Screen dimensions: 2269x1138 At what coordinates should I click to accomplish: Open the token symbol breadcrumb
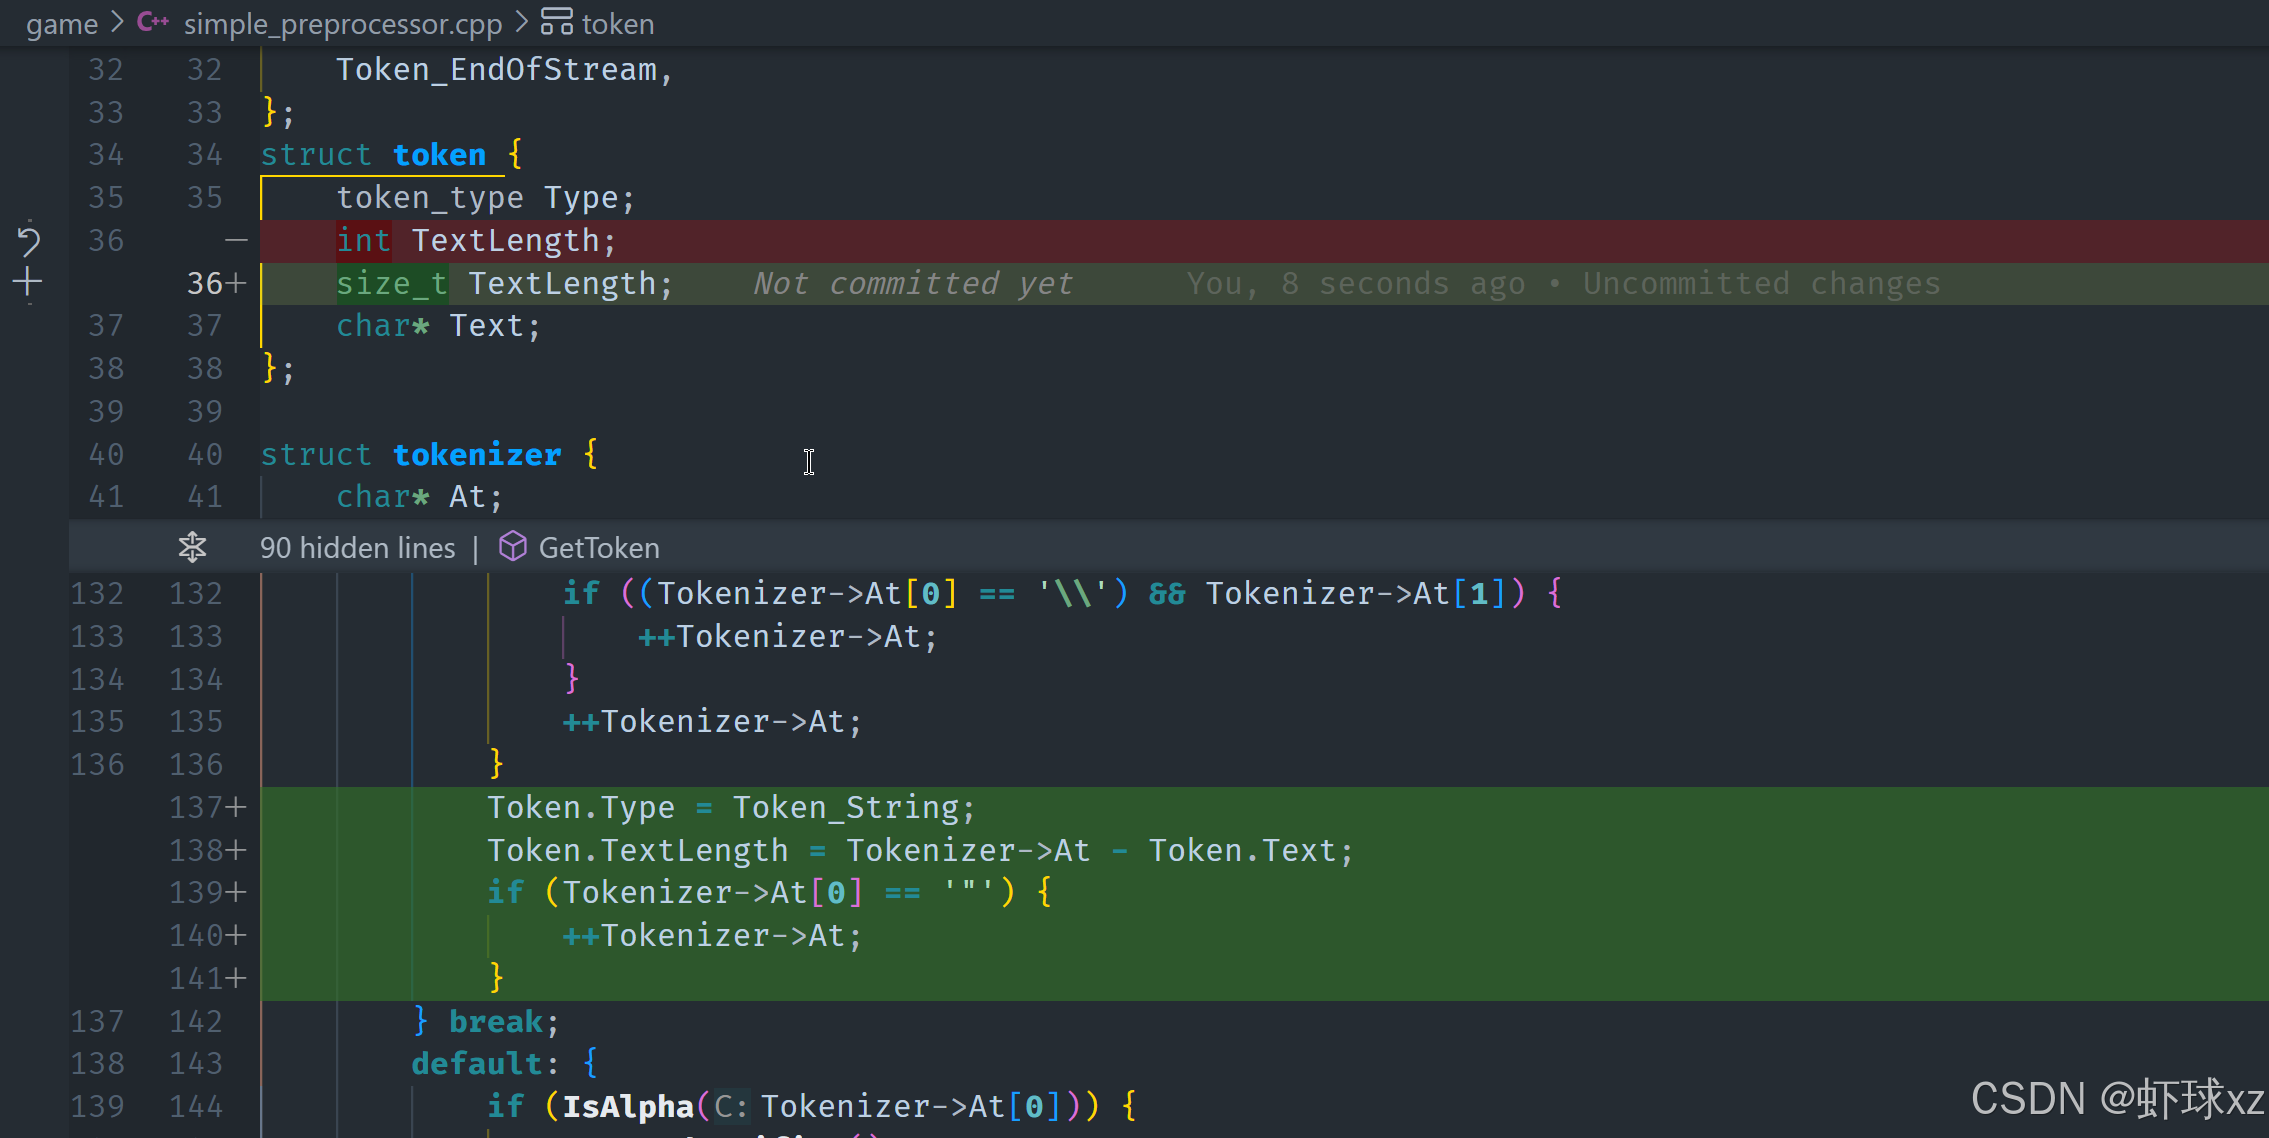pos(617,23)
